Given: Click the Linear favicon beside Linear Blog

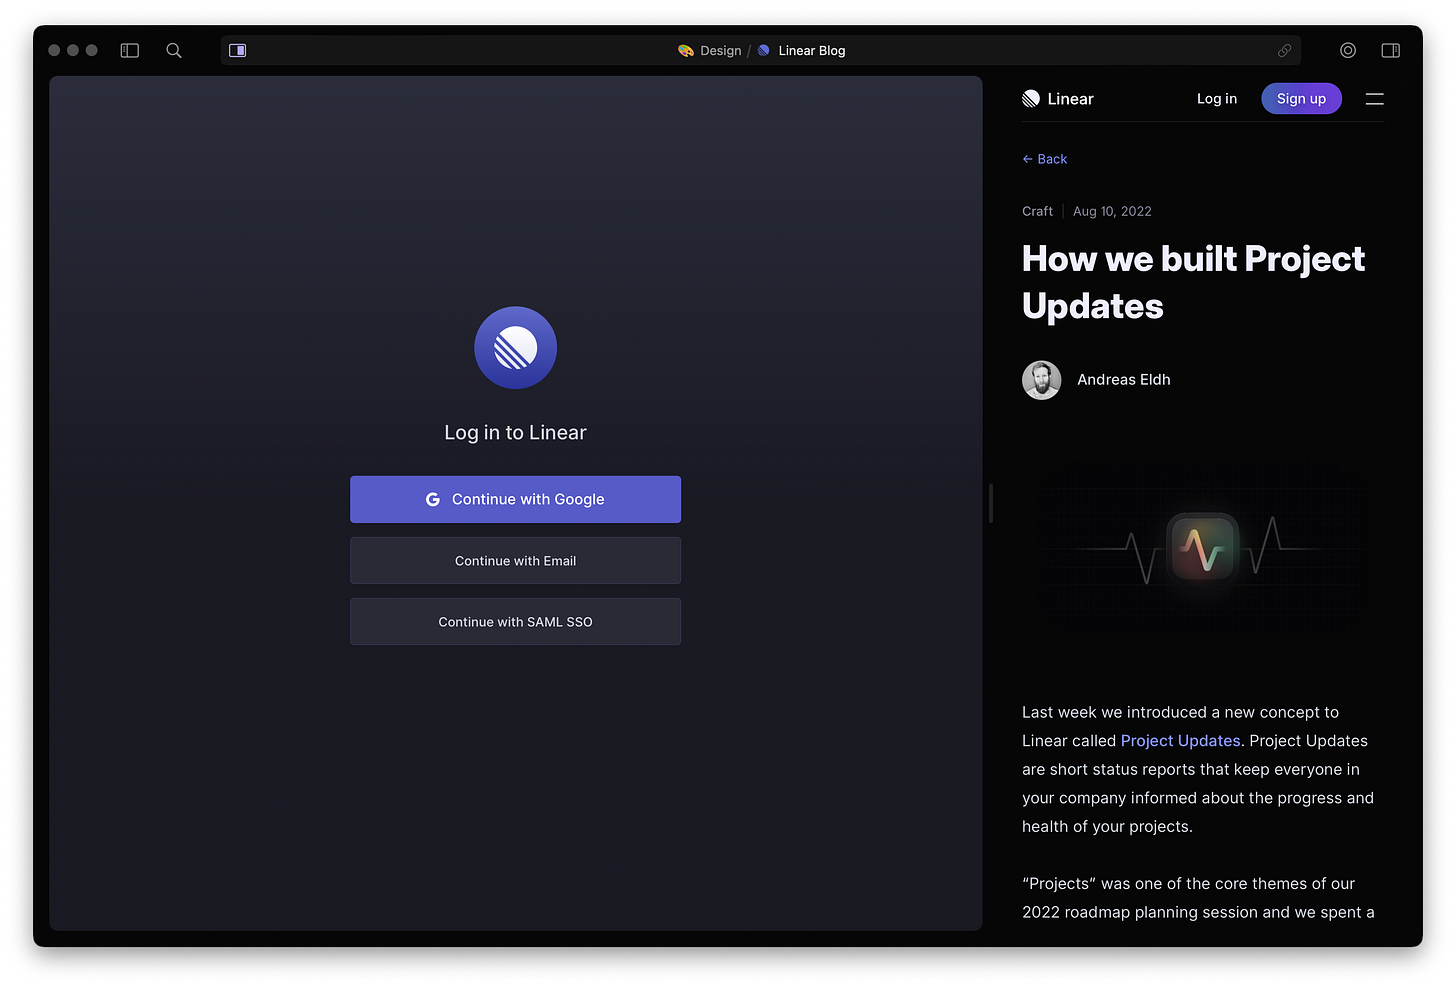Looking at the screenshot, I should click(764, 50).
